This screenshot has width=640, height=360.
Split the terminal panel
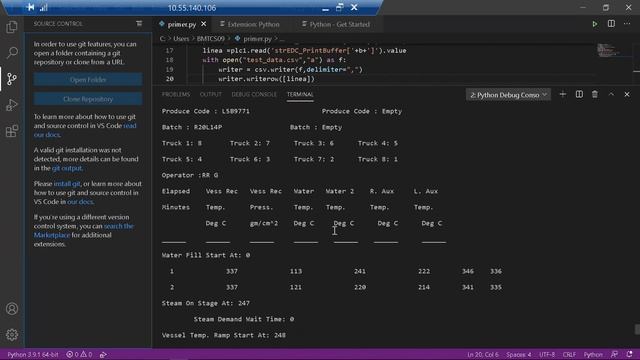click(x=579, y=94)
